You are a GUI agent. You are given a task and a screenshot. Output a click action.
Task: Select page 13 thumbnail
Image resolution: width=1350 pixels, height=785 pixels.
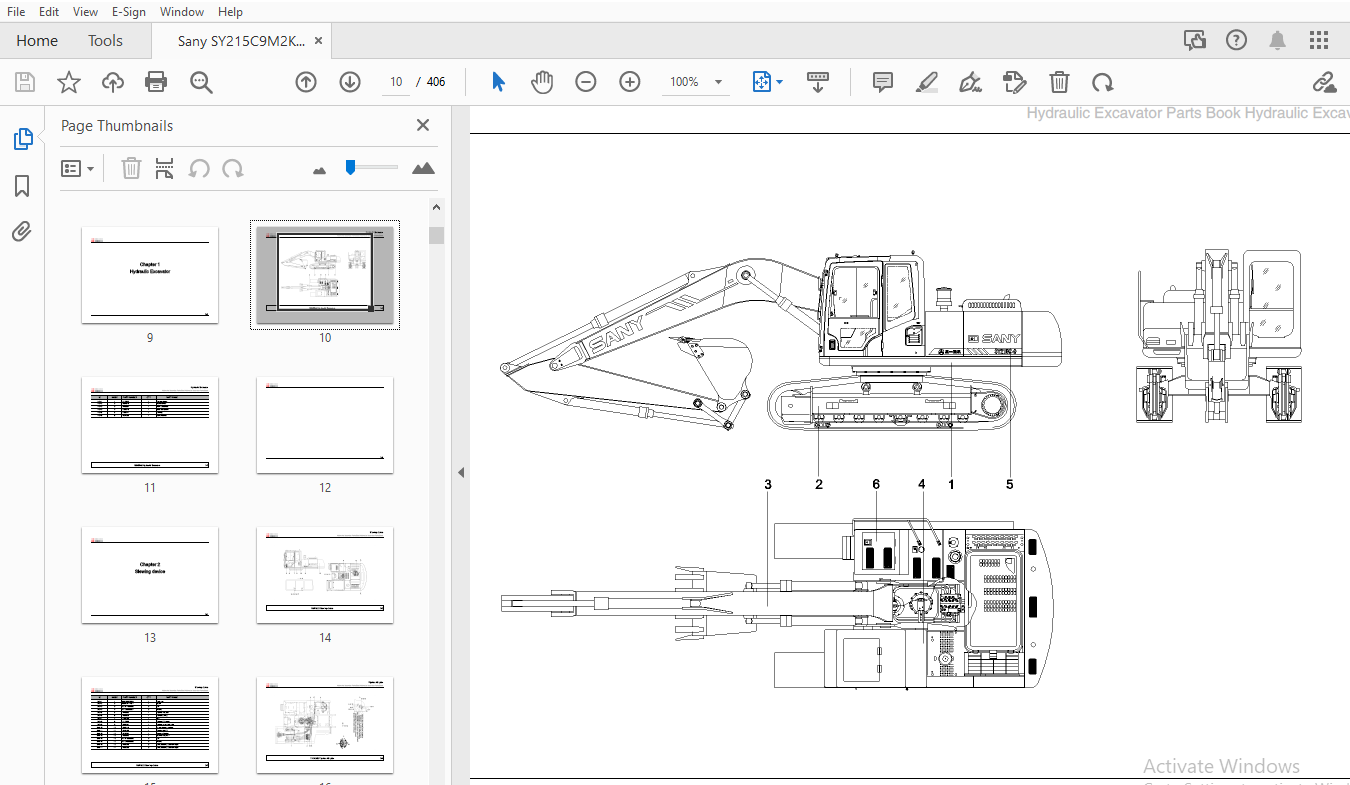150,575
